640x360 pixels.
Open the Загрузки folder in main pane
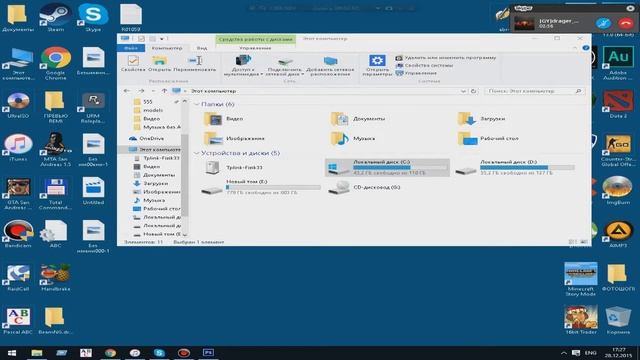pyautogui.click(x=482, y=118)
